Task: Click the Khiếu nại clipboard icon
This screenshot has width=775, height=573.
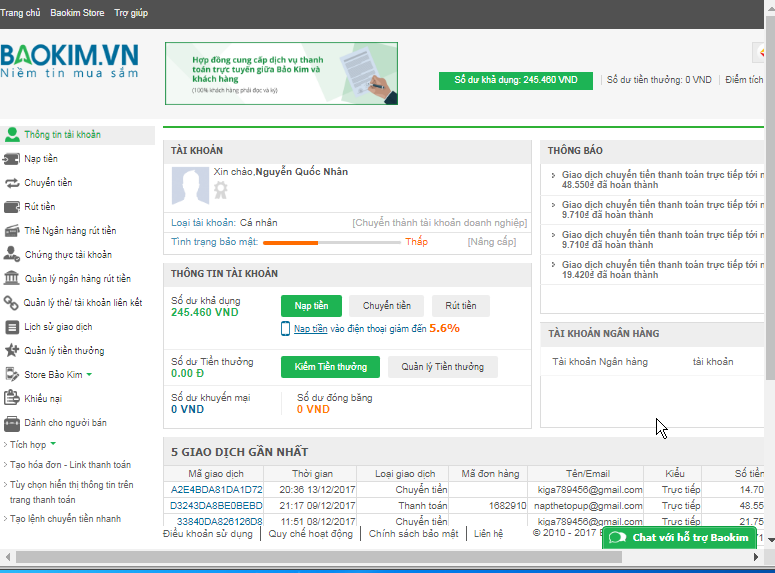Action: tap(11, 397)
